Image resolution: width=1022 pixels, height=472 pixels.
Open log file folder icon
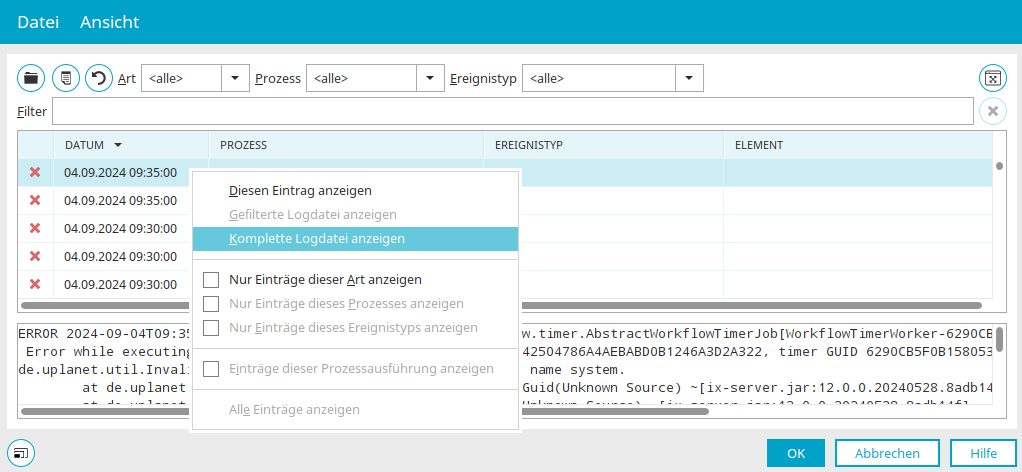click(31, 78)
